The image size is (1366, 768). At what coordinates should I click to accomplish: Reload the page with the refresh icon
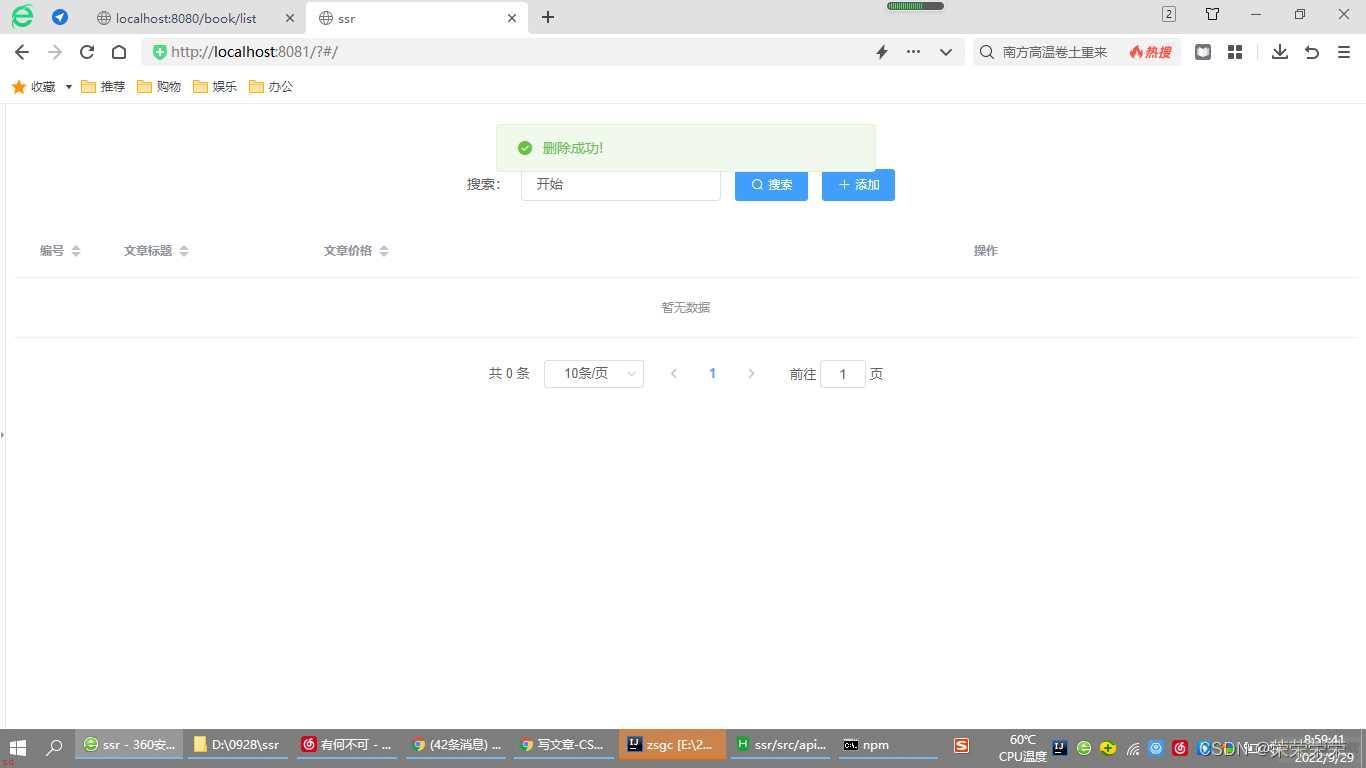coord(87,52)
